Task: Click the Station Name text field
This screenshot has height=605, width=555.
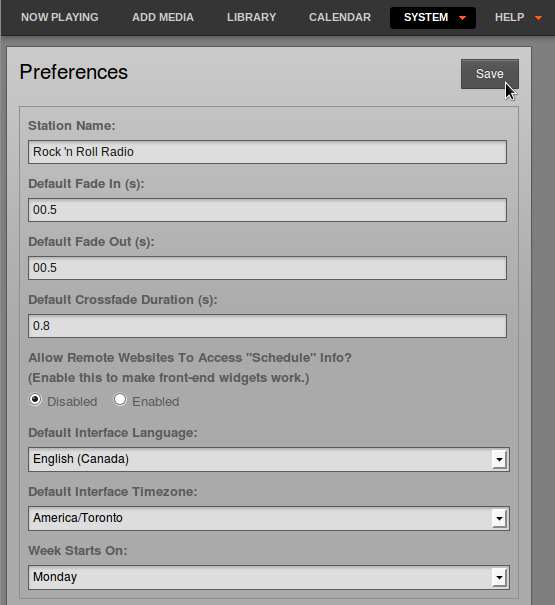Action: tap(267, 152)
